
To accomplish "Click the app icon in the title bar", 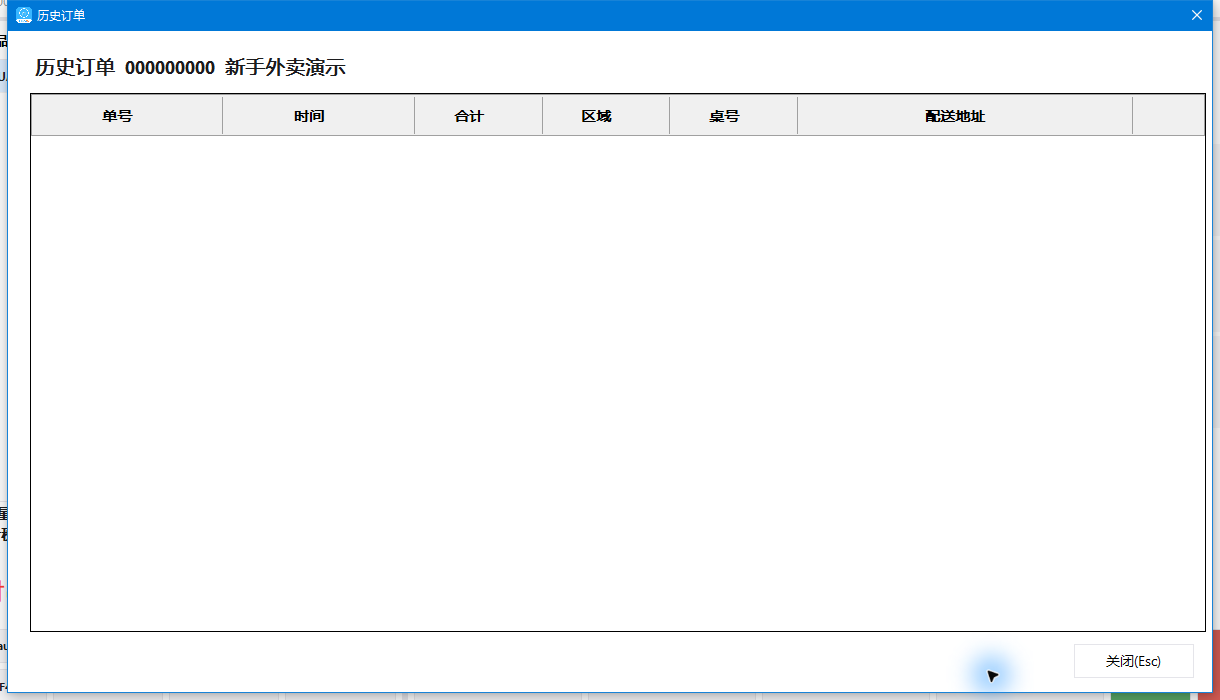I will [x=24, y=15].
